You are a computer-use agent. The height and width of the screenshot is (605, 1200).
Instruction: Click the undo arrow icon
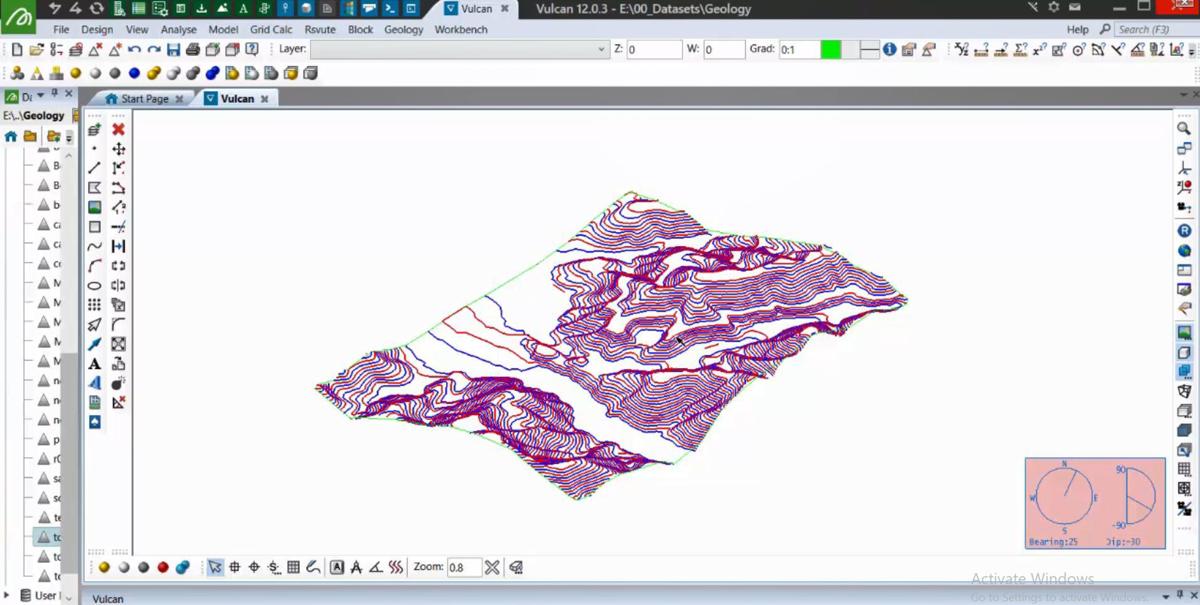134,49
